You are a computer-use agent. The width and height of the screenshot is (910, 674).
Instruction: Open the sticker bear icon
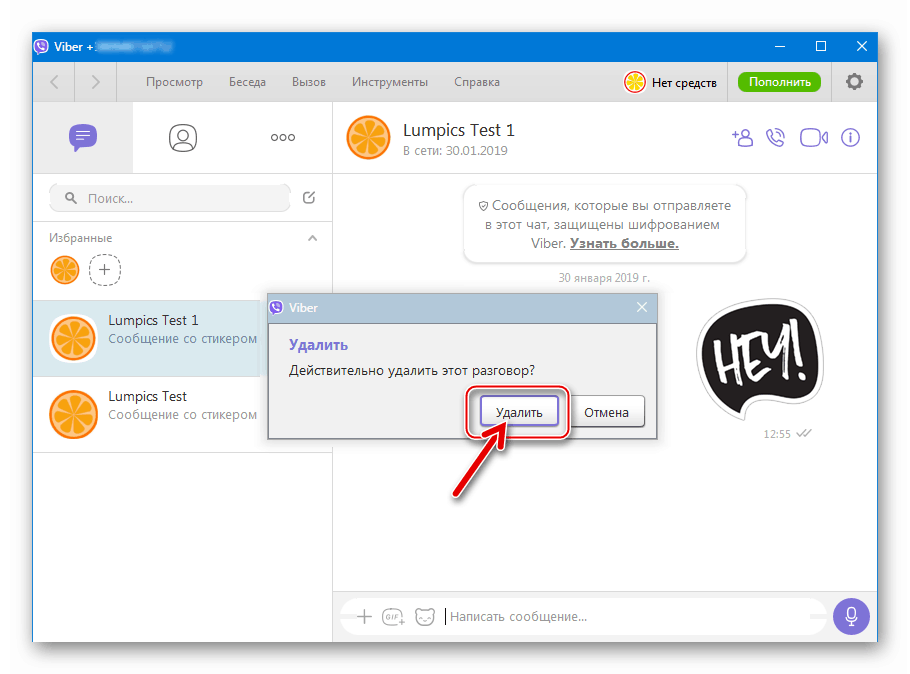(425, 617)
